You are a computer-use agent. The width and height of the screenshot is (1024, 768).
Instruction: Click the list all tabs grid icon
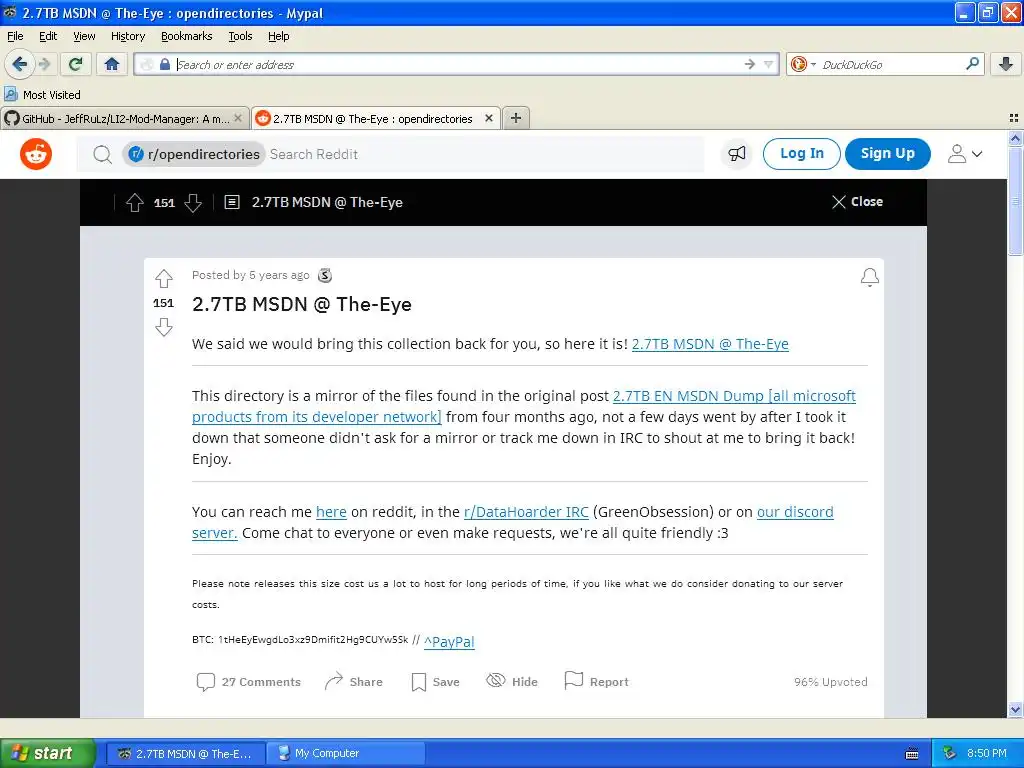(x=1014, y=118)
